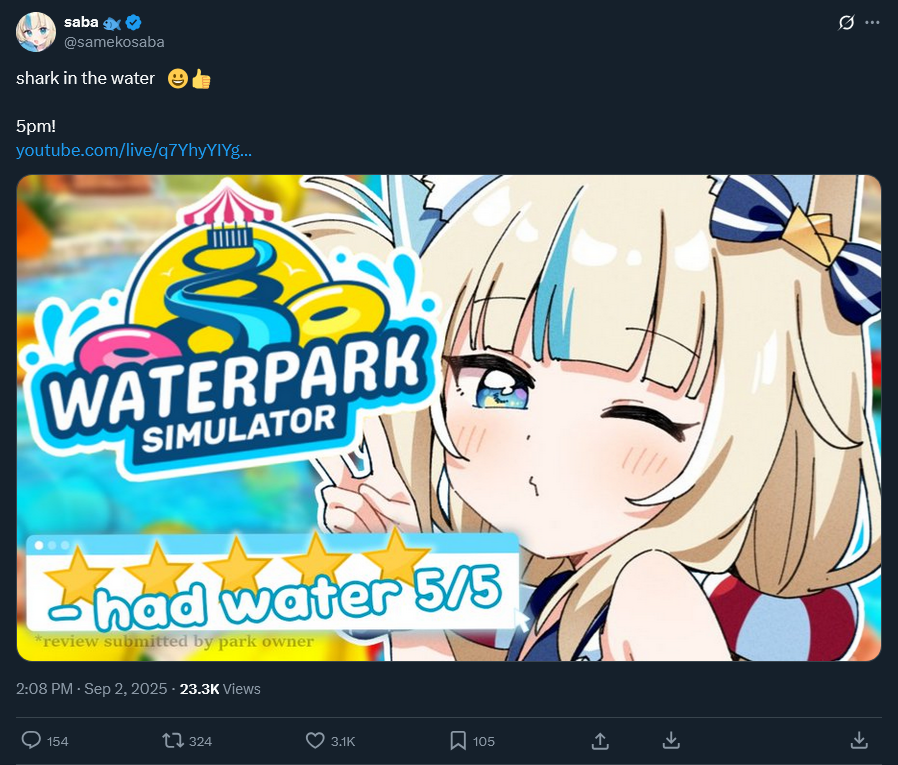Click the 3.1K likes count
Image resolution: width=898 pixels, height=765 pixels.
[343, 742]
